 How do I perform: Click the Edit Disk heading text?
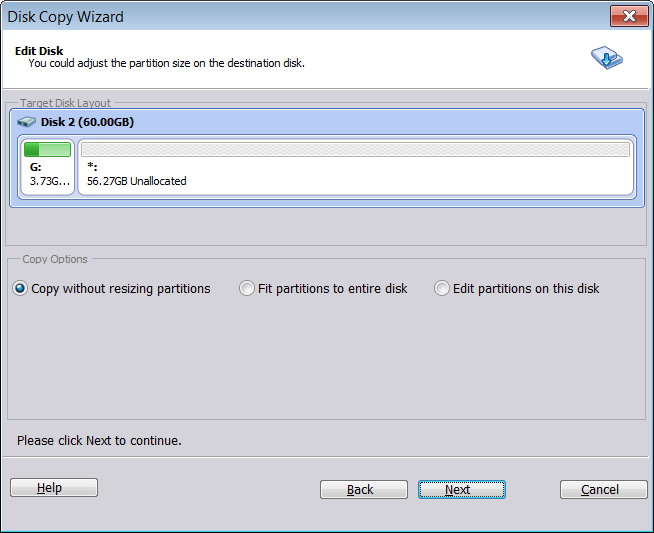pyautogui.click(x=41, y=49)
